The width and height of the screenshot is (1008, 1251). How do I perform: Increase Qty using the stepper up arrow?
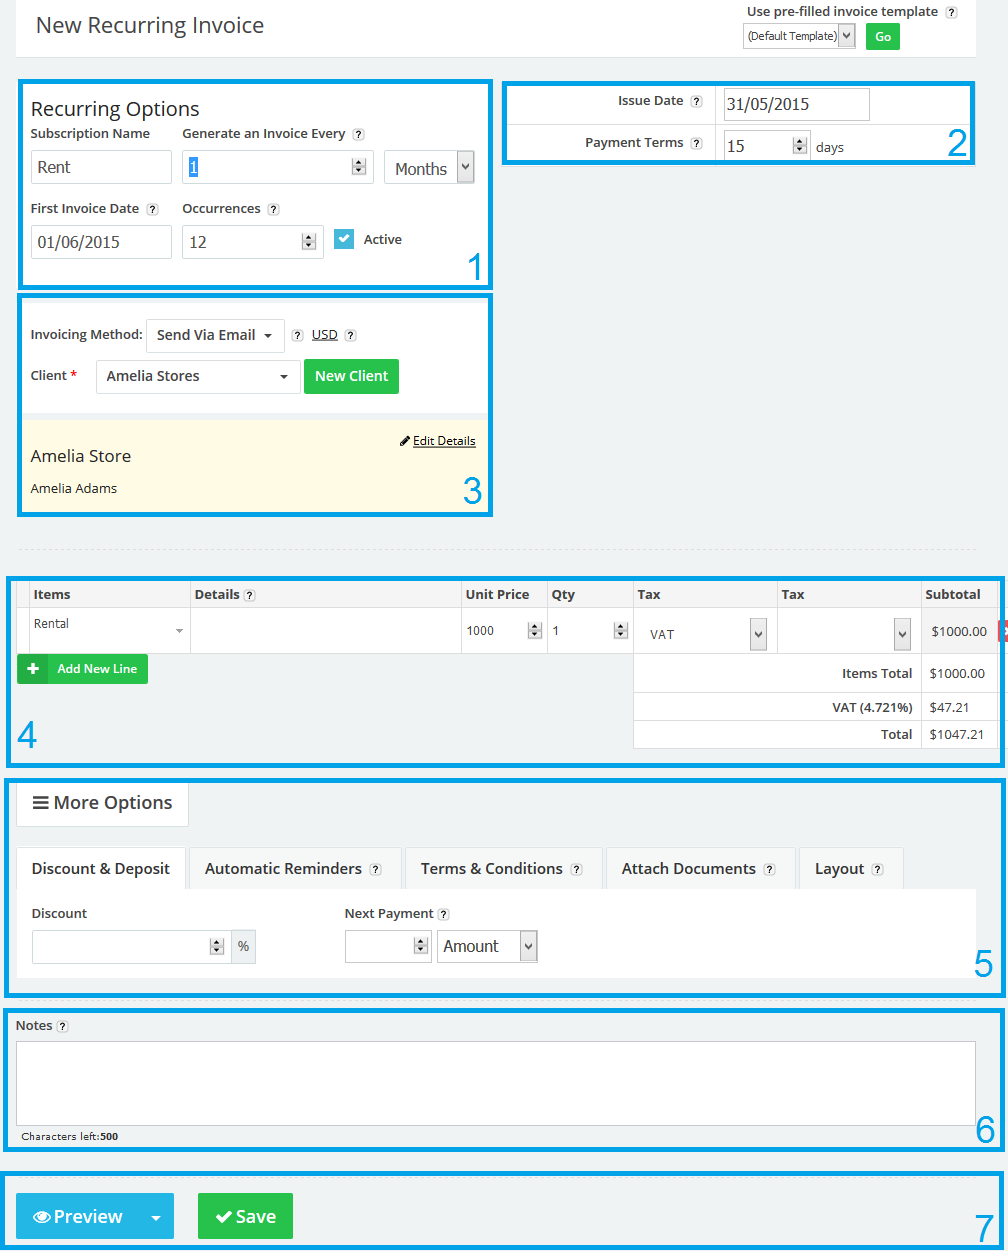click(x=620, y=625)
